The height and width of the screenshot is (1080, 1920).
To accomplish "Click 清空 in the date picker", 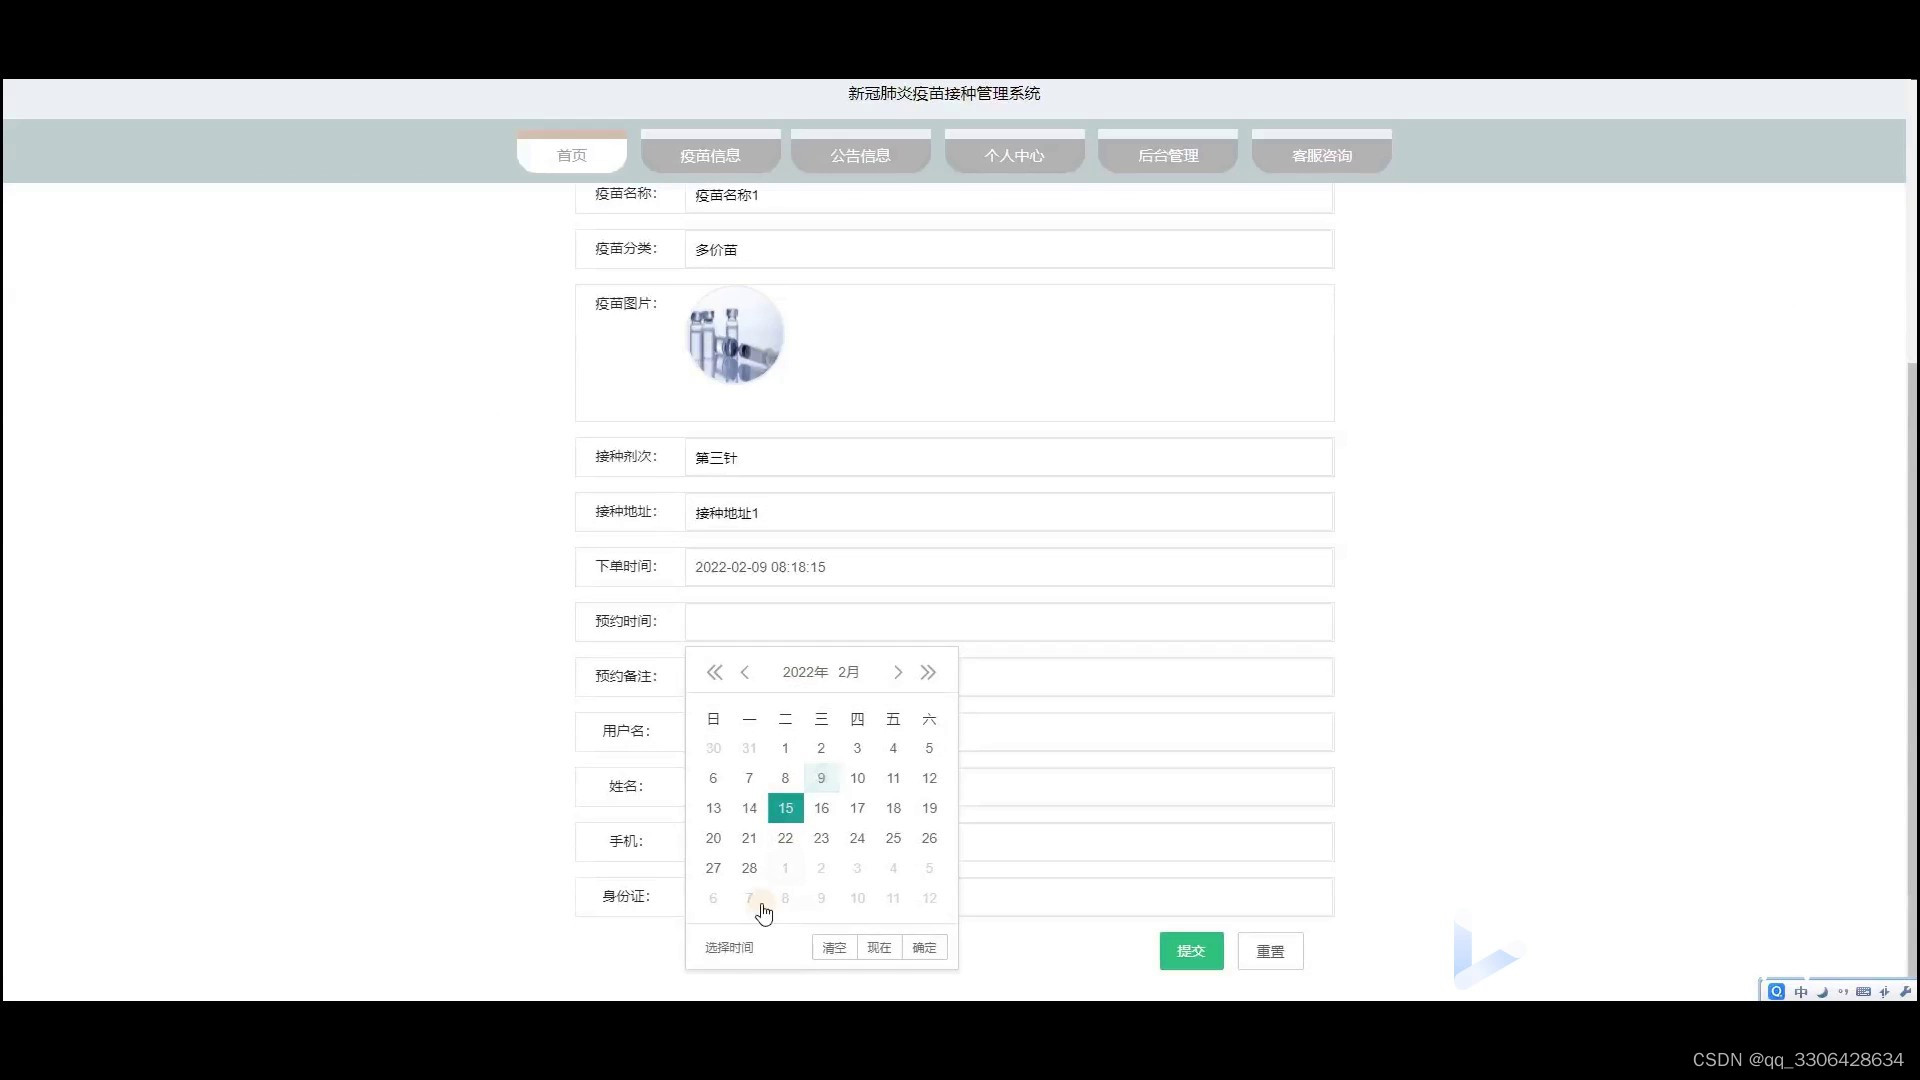I will 834,947.
